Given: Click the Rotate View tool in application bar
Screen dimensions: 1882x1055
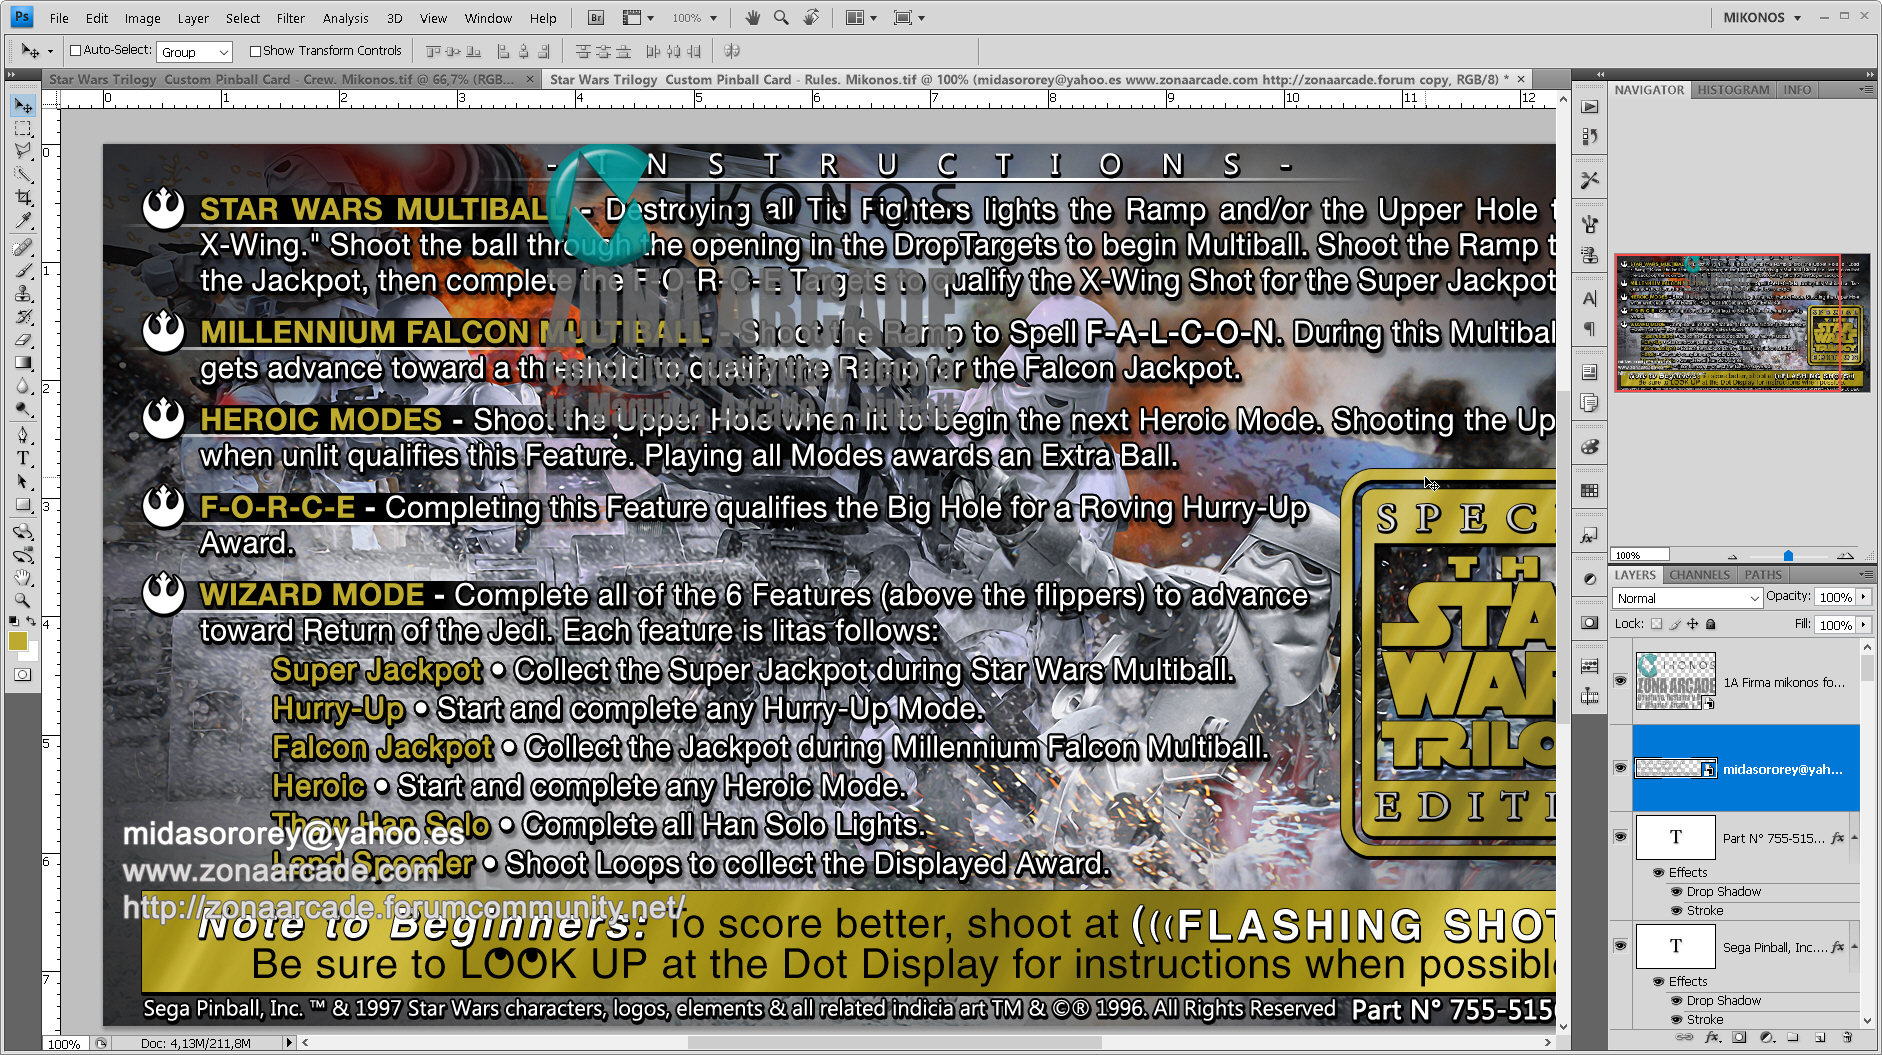Looking at the screenshot, I should pyautogui.click(x=811, y=17).
